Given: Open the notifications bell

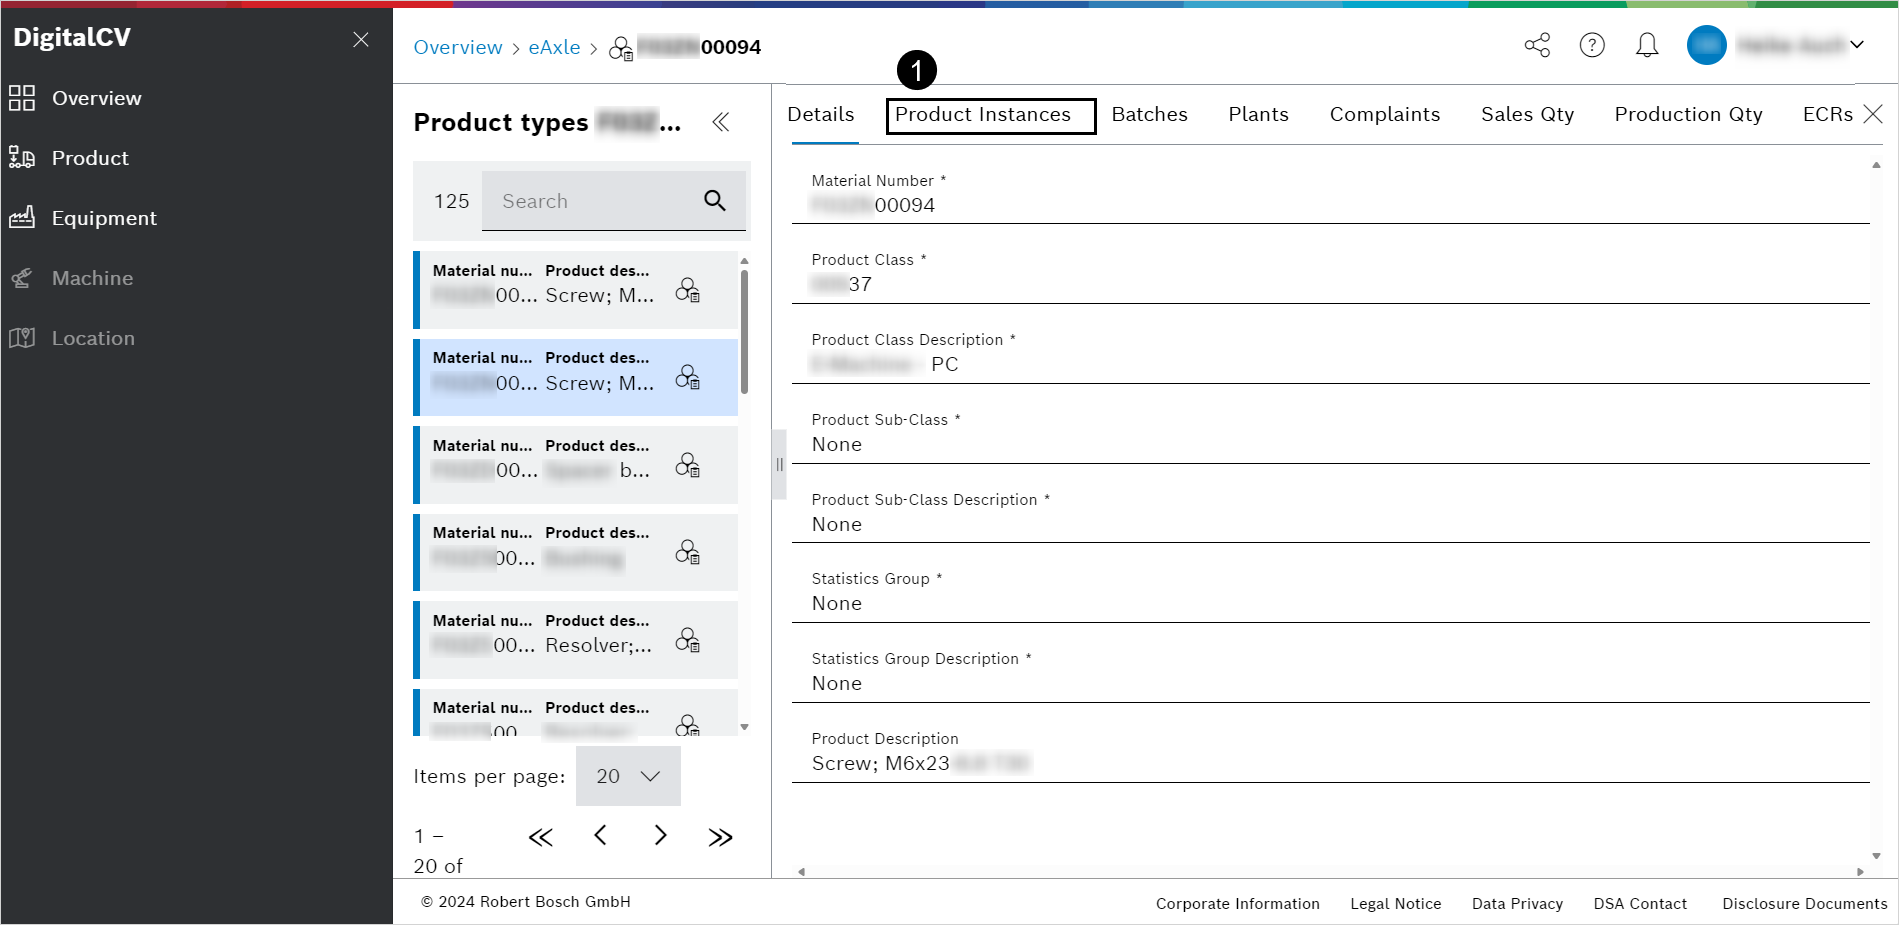Looking at the screenshot, I should pyautogui.click(x=1646, y=45).
